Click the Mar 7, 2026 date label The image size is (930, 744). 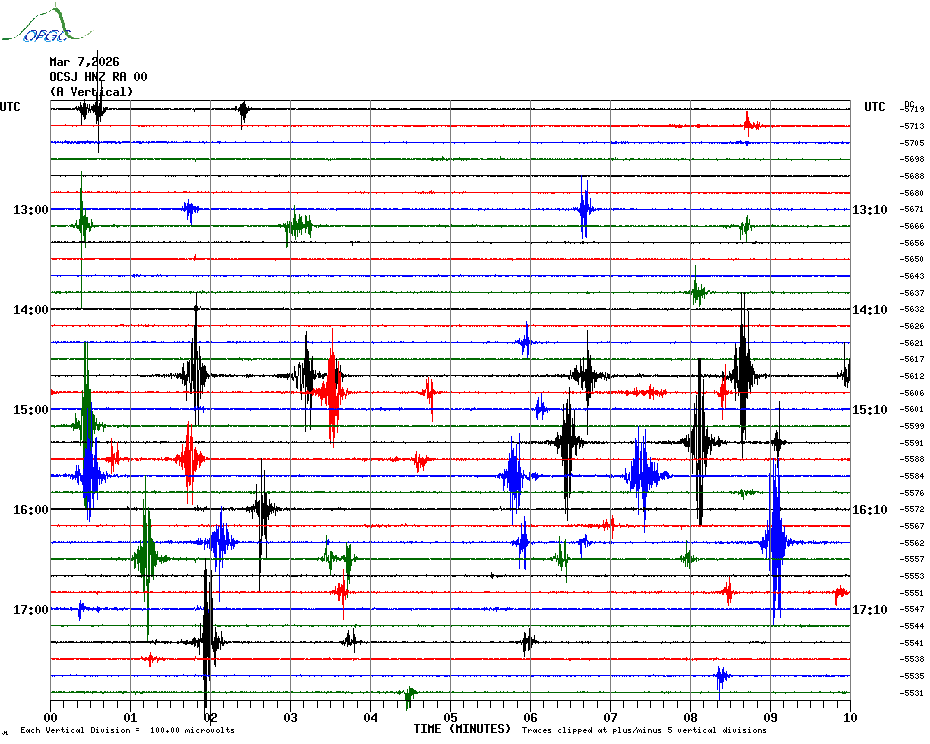(x=84, y=62)
